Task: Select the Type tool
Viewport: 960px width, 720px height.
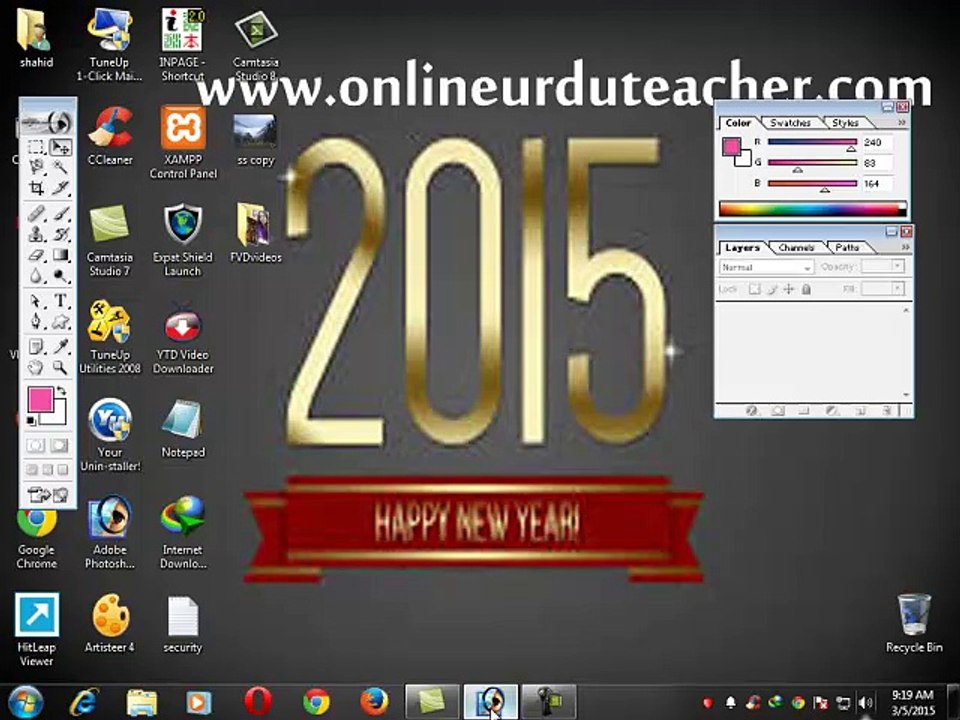Action: click(61, 301)
